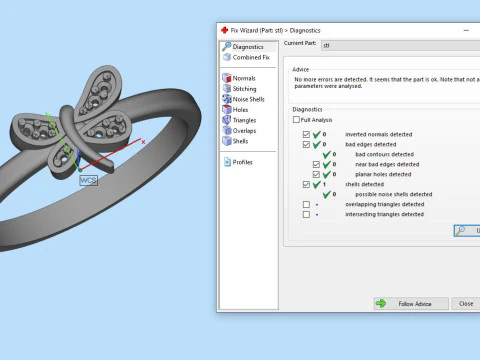The height and width of the screenshot is (360, 480).
Task: Select the Combined Fix cube icon
Action: 227,57
